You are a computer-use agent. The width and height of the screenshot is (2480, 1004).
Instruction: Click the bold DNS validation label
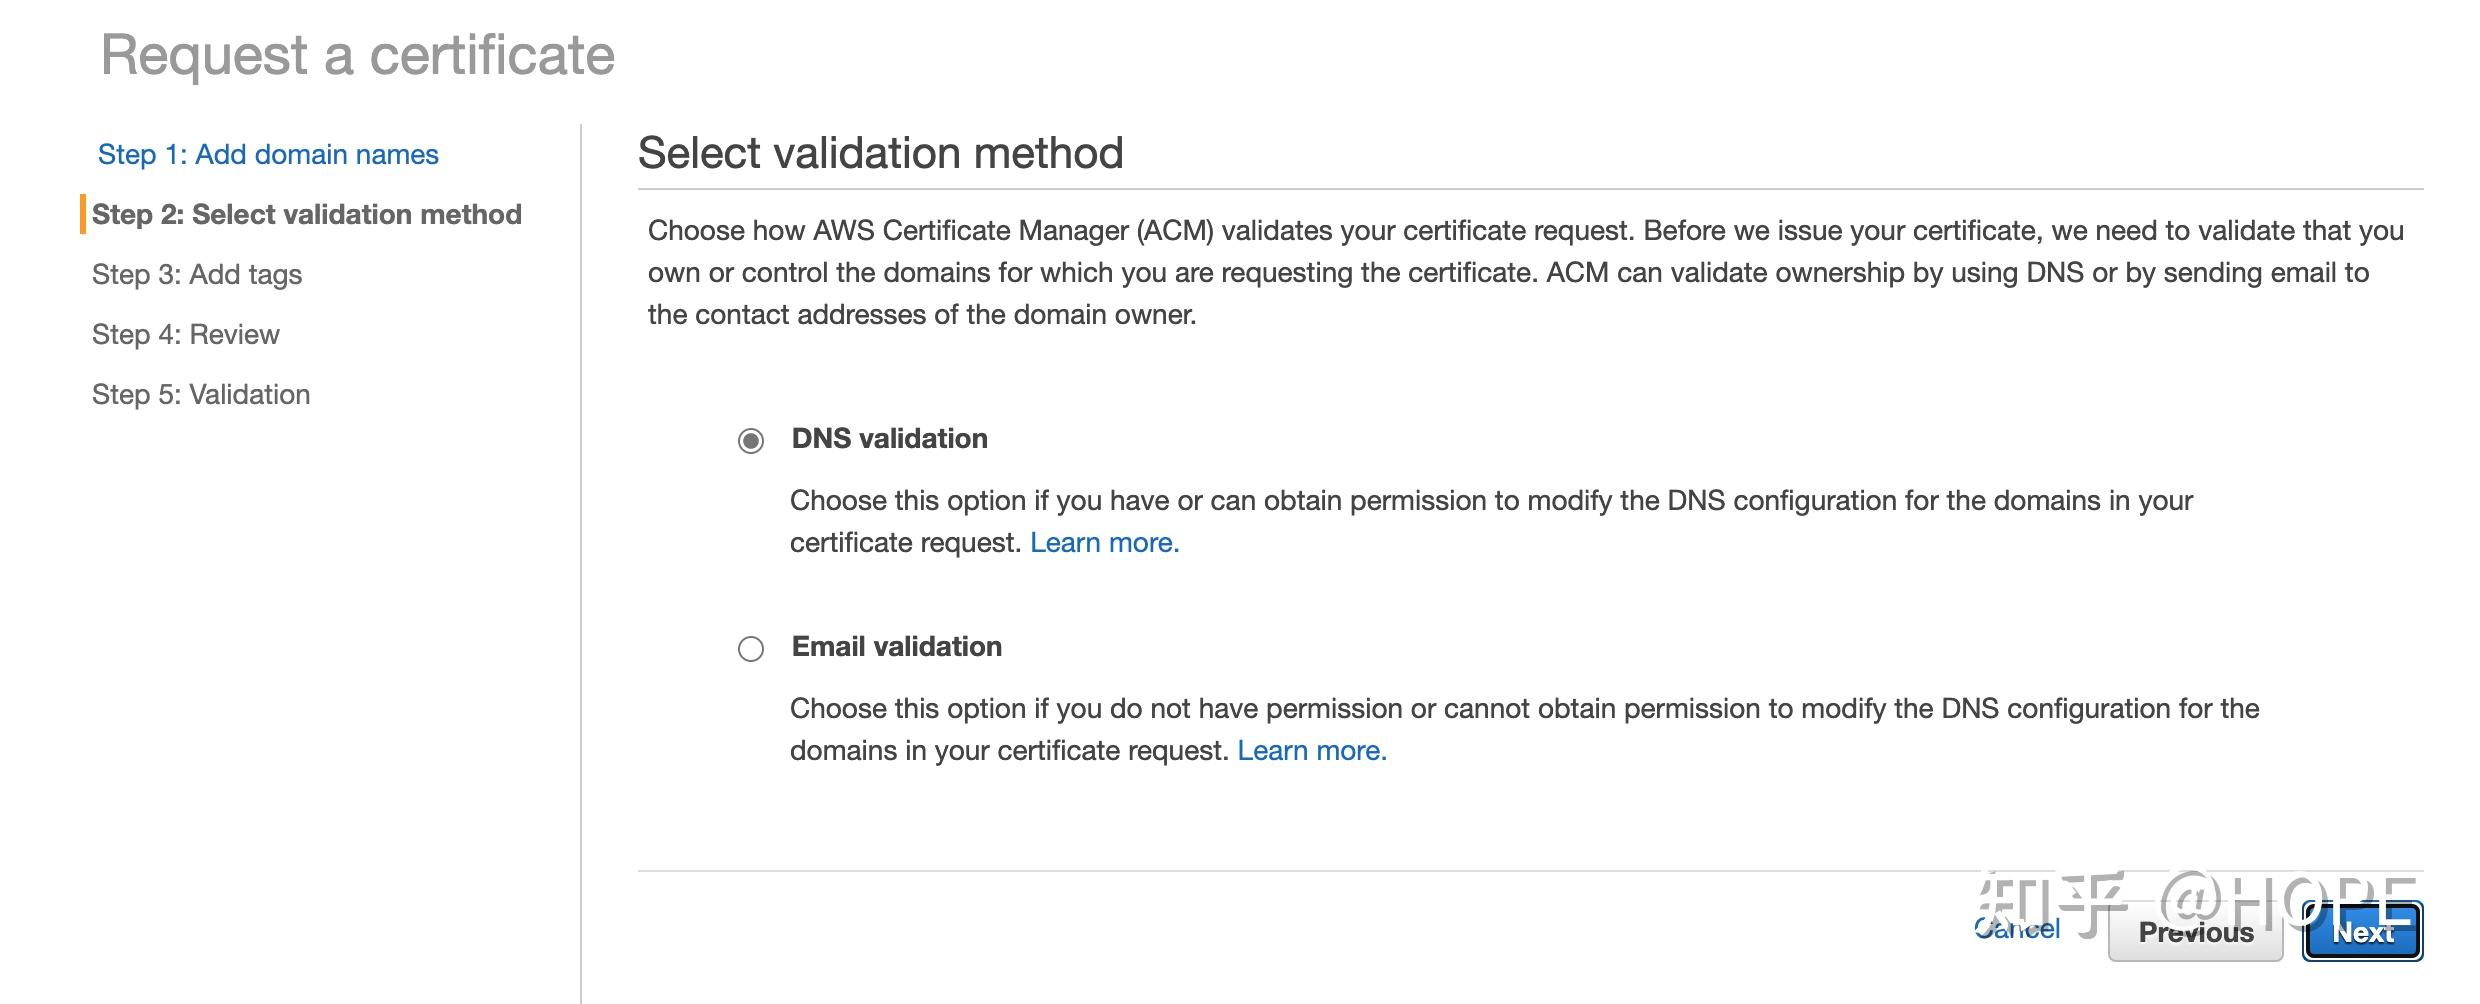[889, 438]
